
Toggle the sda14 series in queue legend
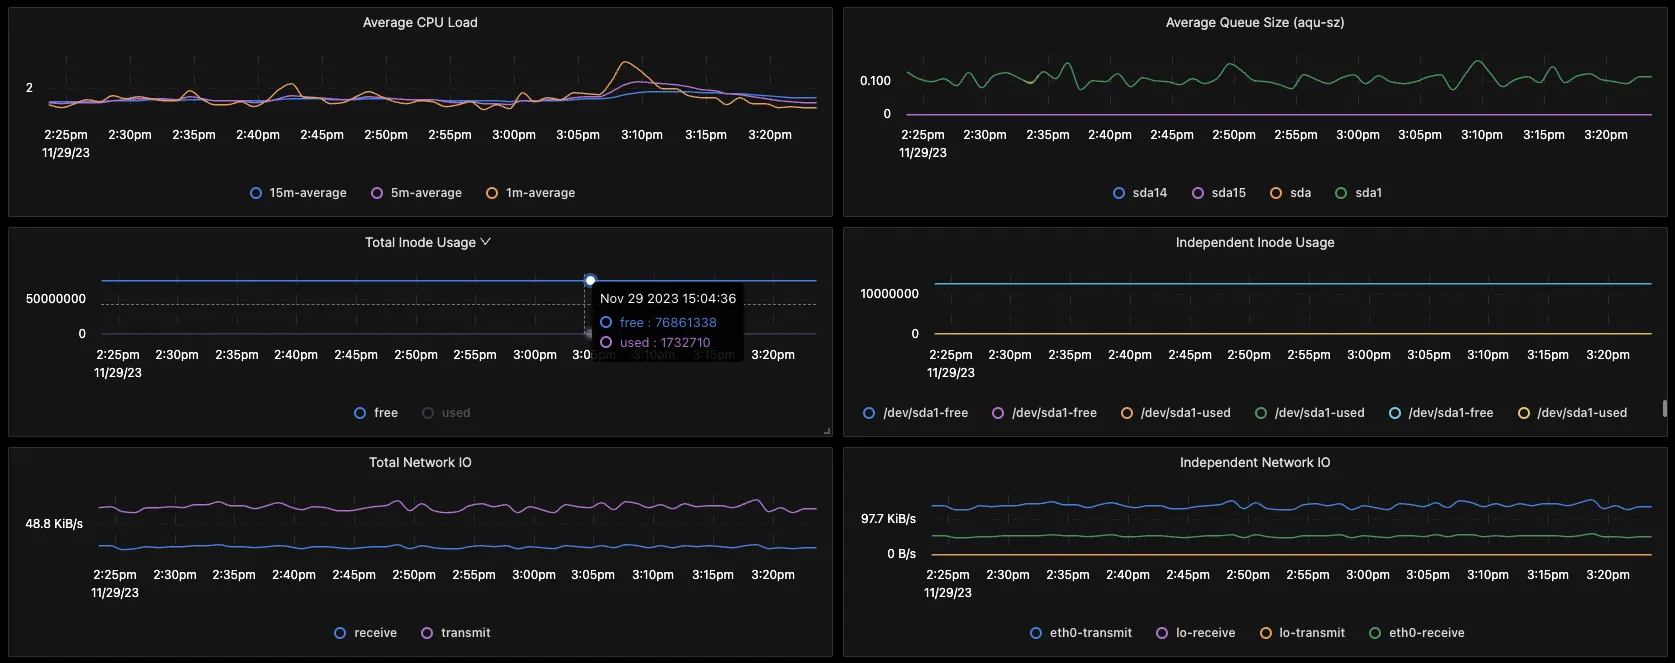click(1140, 193)
